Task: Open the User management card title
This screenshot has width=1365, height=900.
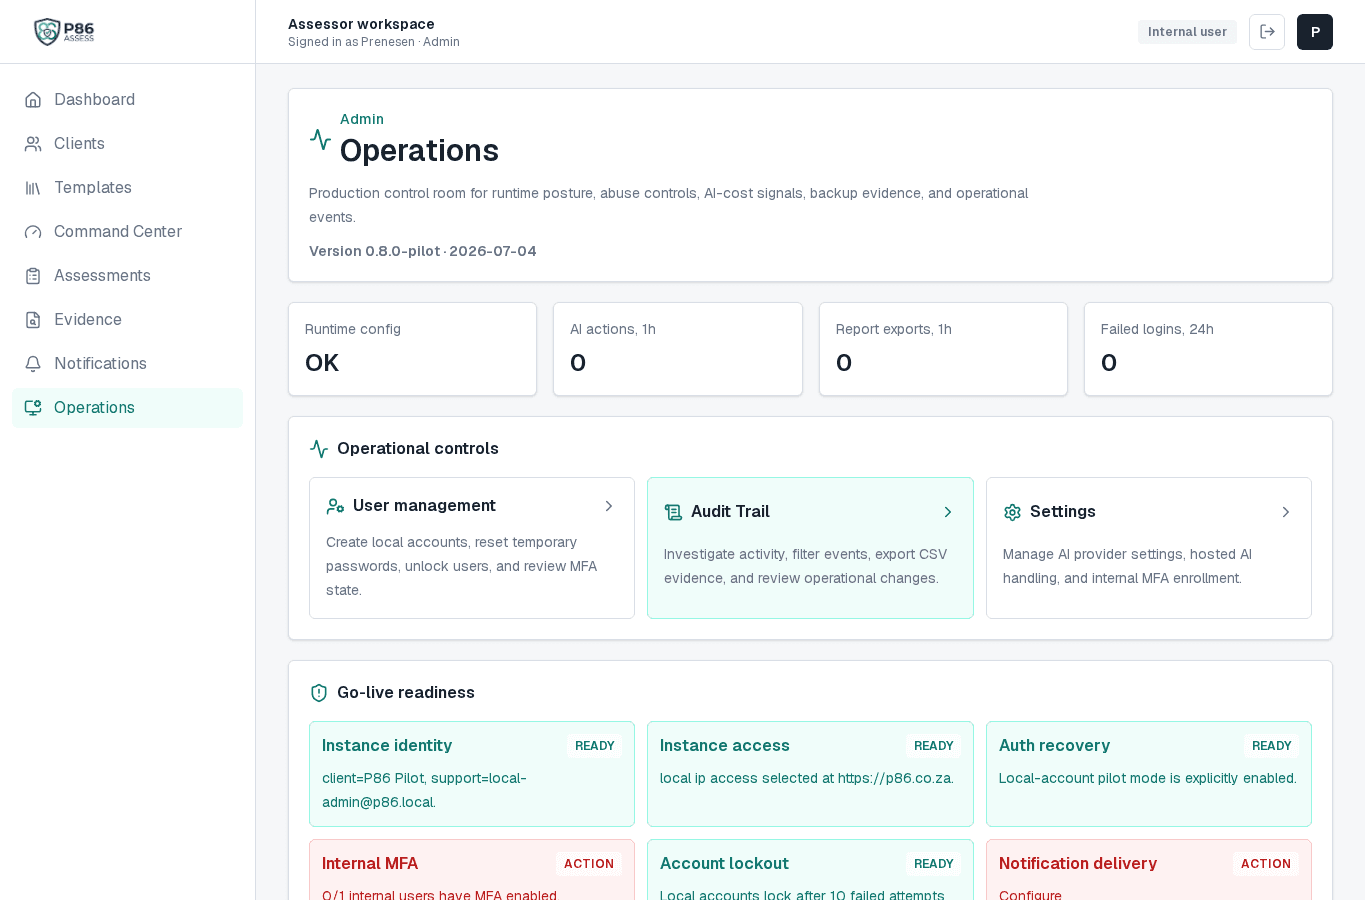Action: [x=424, y=506]
